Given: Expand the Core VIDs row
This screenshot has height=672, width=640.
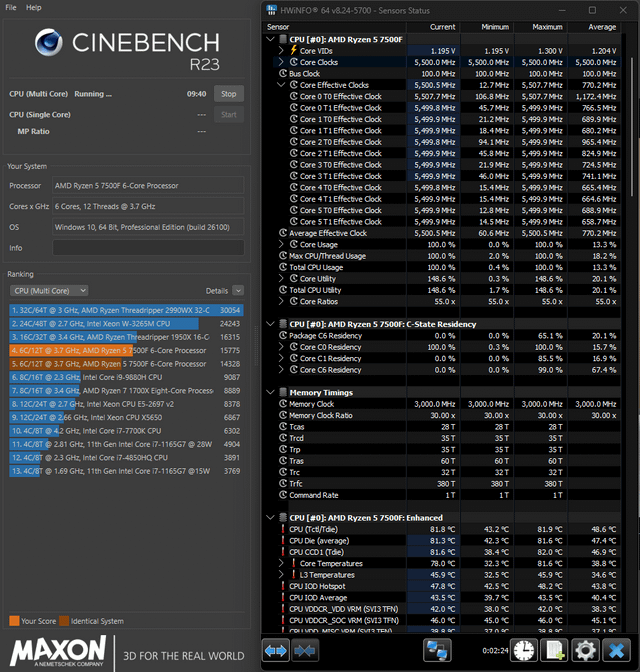Looking at the screenshot, I should click(281, 51).
